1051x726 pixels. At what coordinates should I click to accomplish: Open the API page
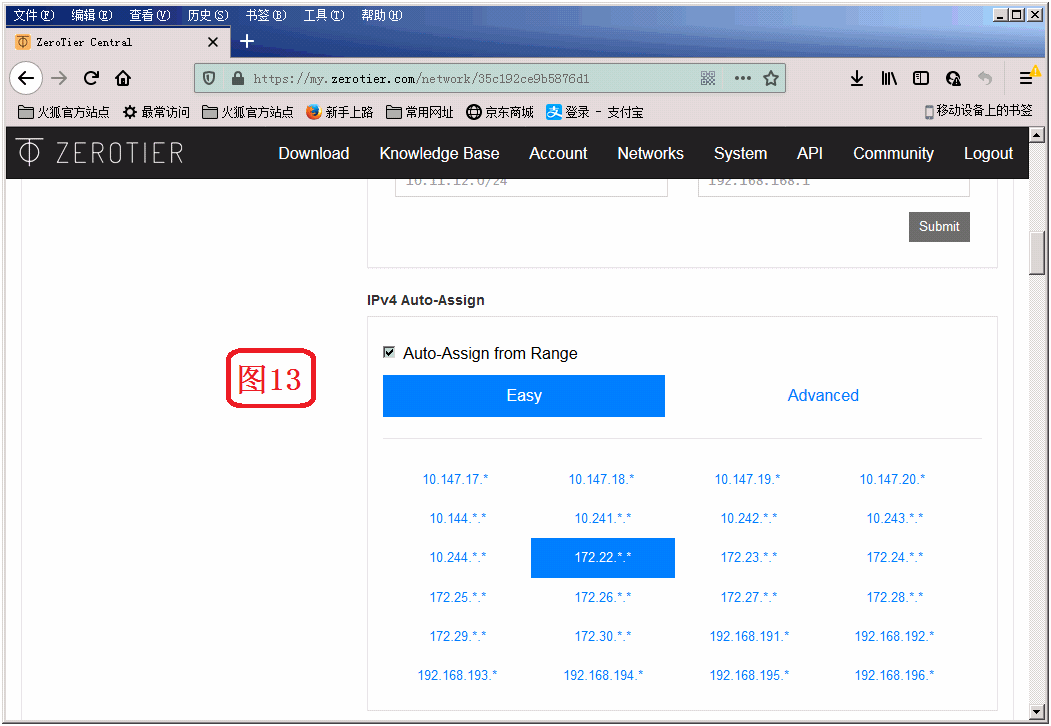click(810, 154)
